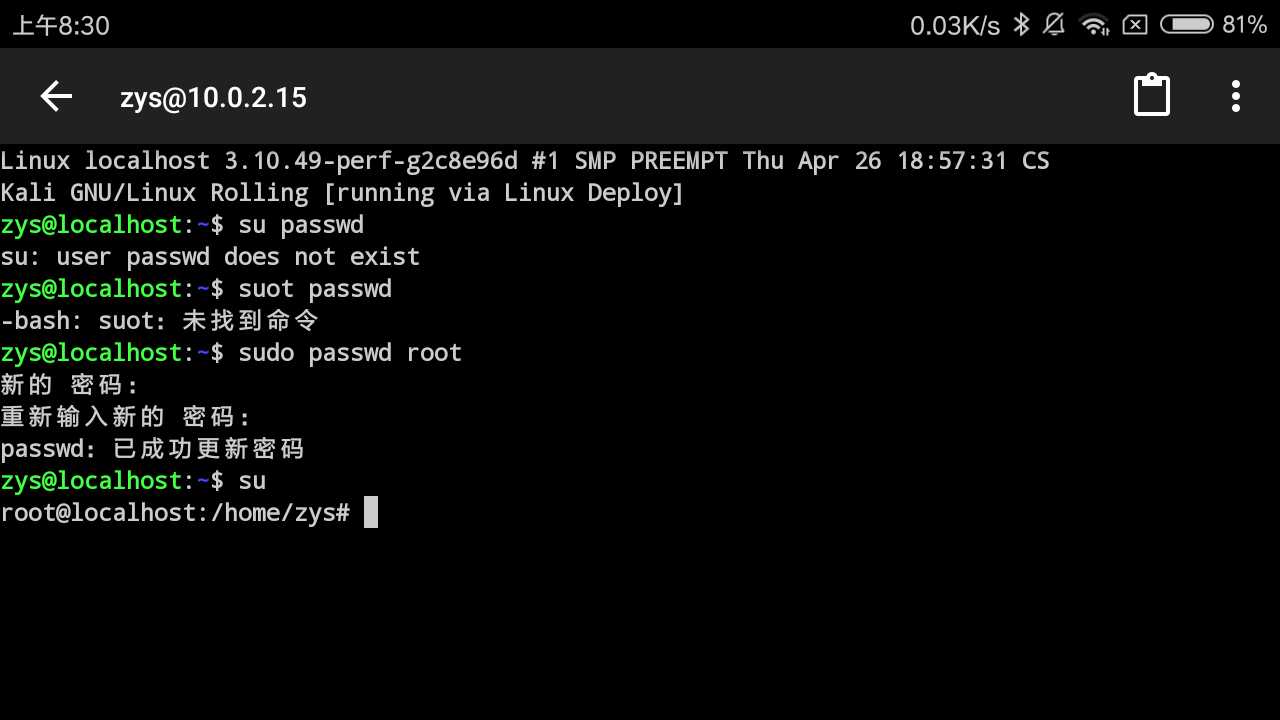Viewport: 1280px width, 720px height.
Task: Open the three-dot overflow menu
Action: point(1236,96)
